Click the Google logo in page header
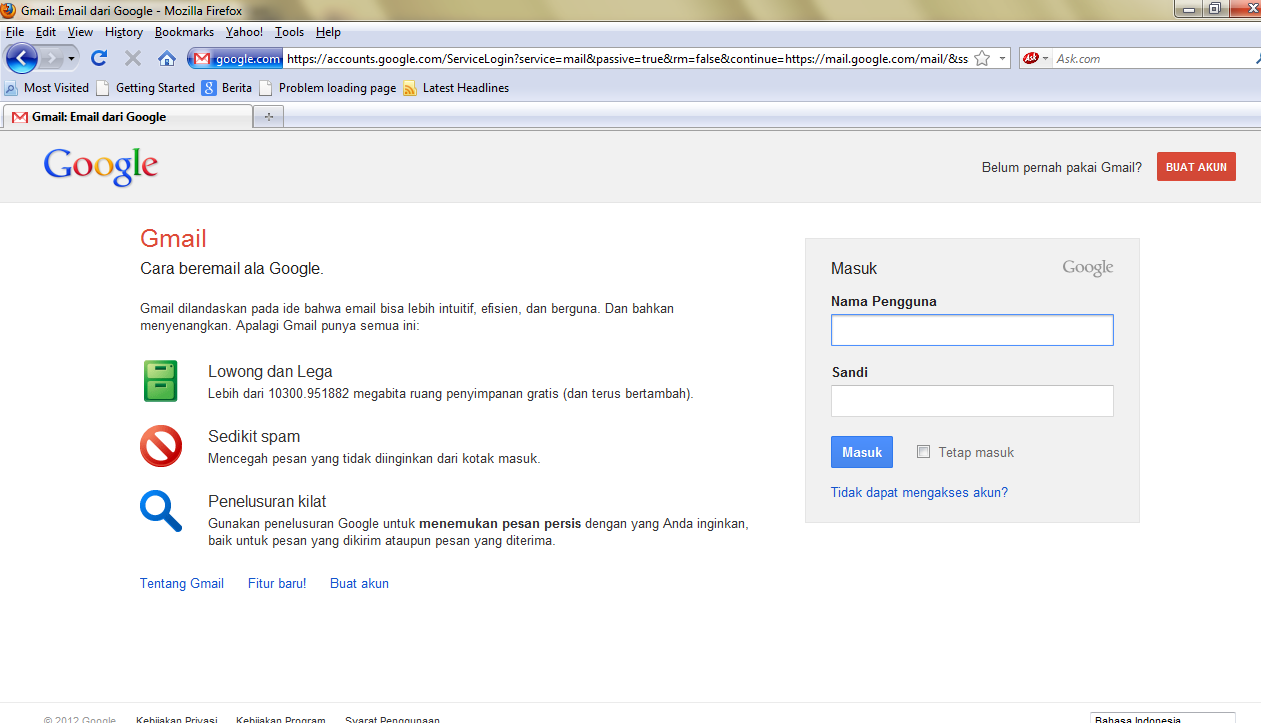Screen dimensions: 1261x723 point(101,167)
